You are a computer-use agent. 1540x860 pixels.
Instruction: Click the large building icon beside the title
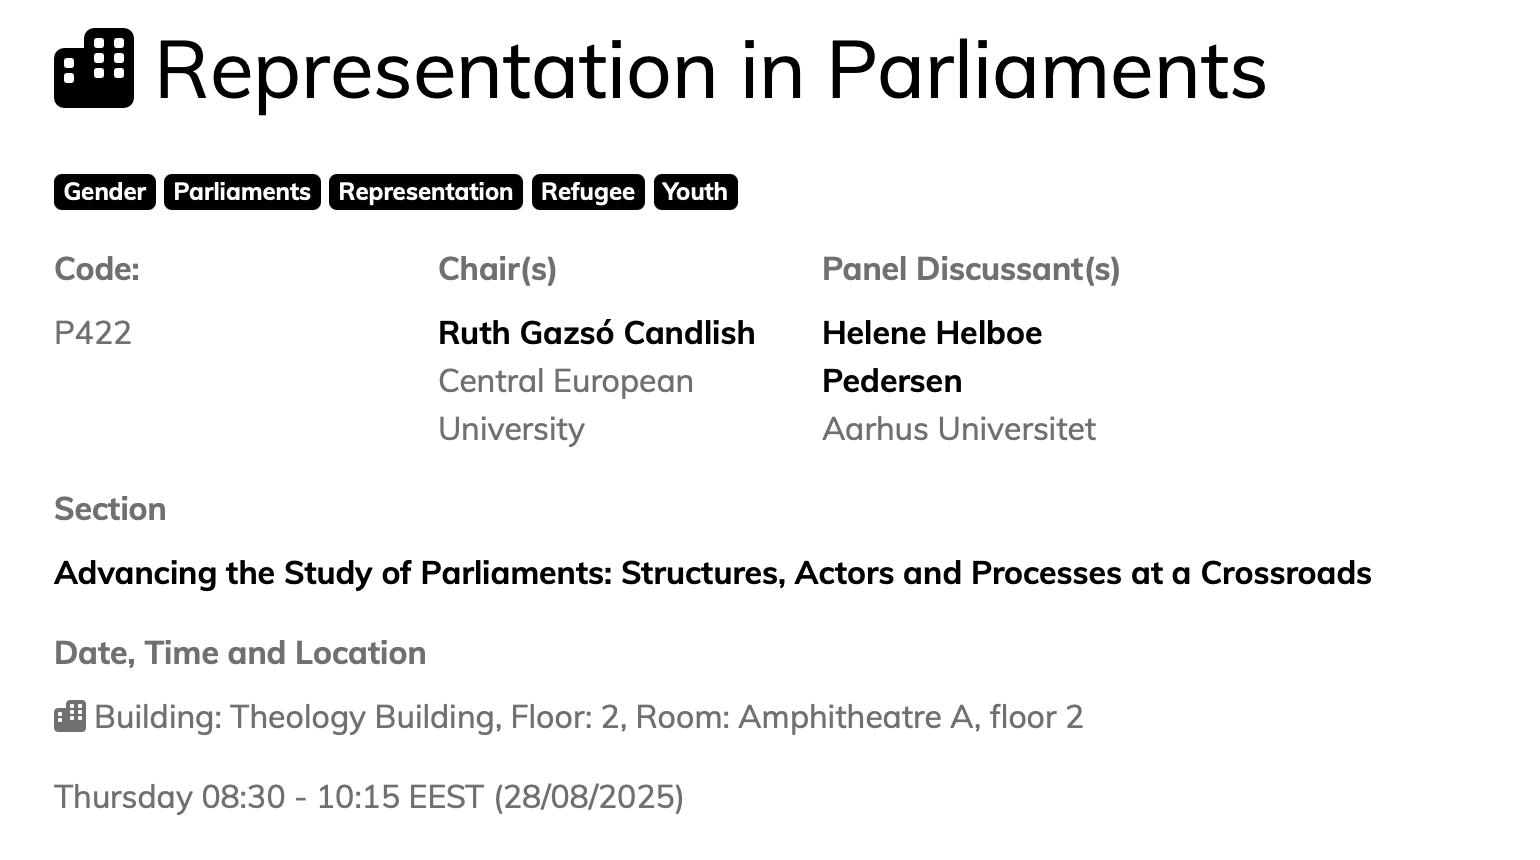coord(94,69)
